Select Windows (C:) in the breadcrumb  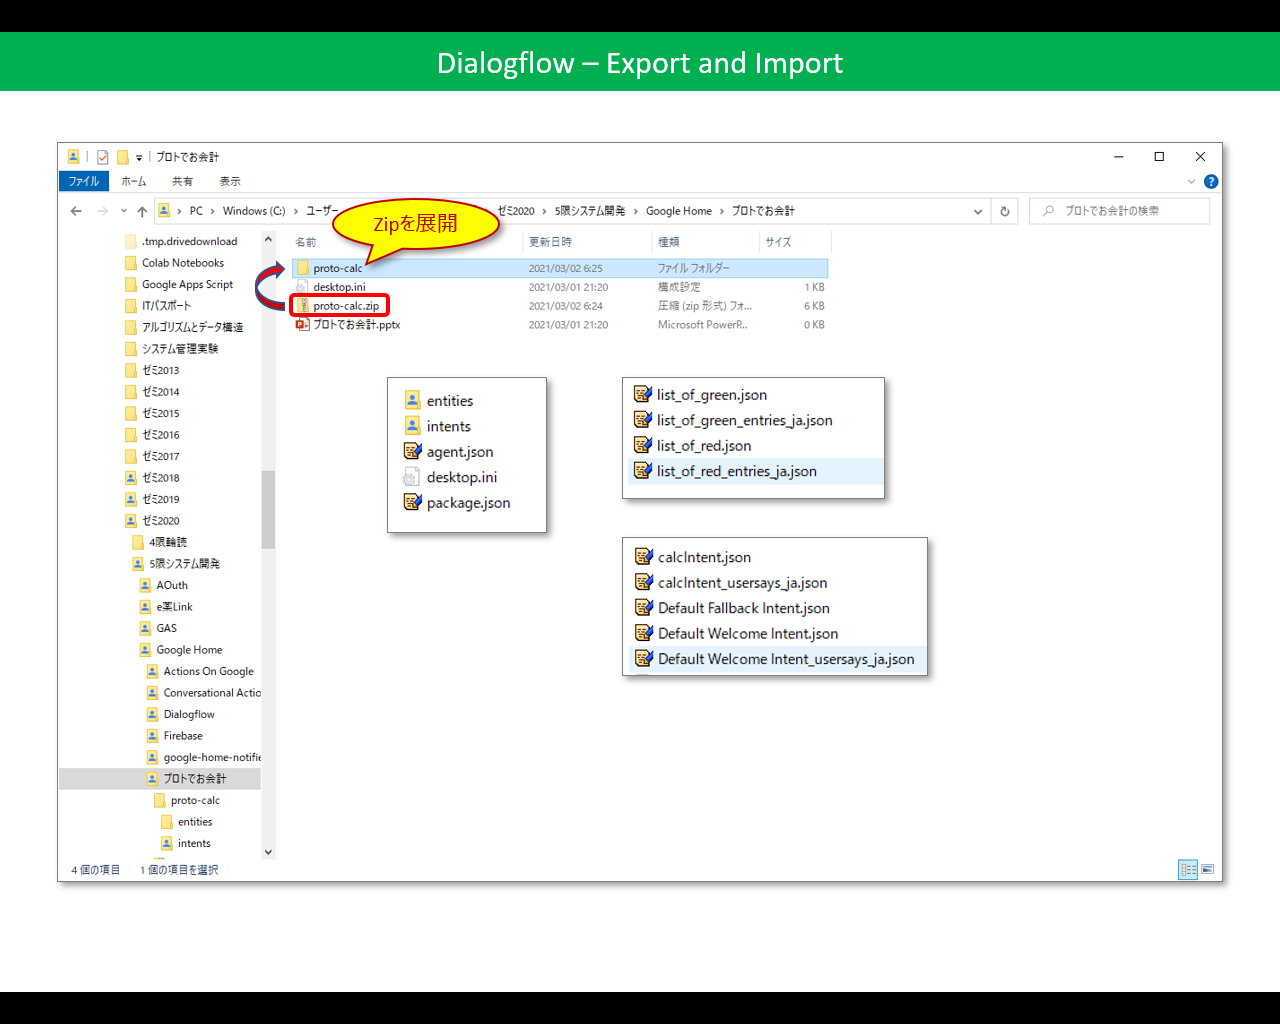(x=254, y=211)
